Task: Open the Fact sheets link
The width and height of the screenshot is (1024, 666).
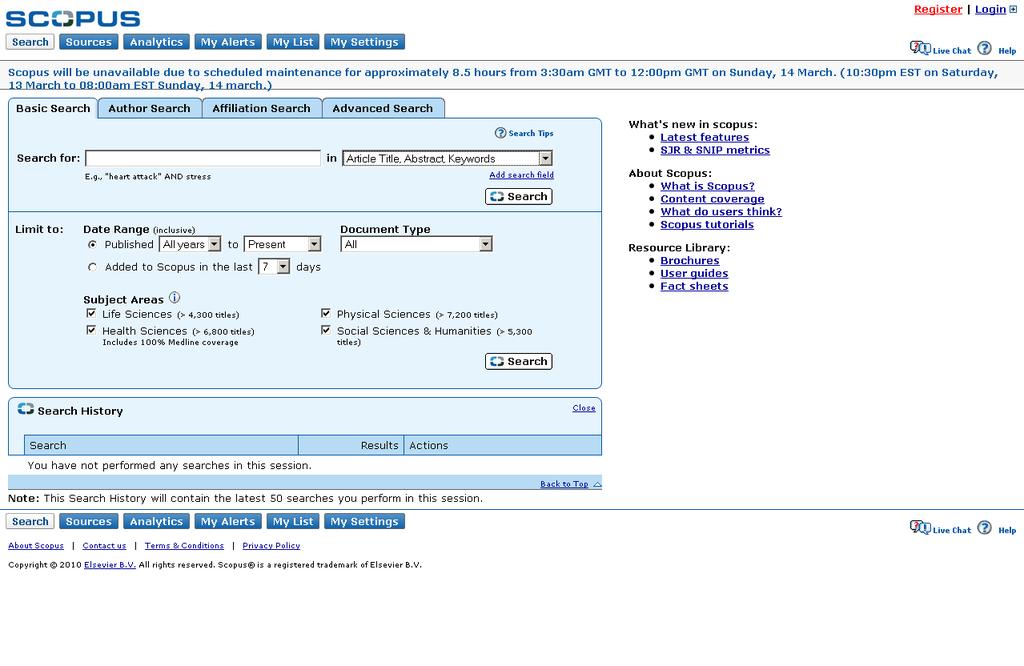Action: [x=694, y=286]
